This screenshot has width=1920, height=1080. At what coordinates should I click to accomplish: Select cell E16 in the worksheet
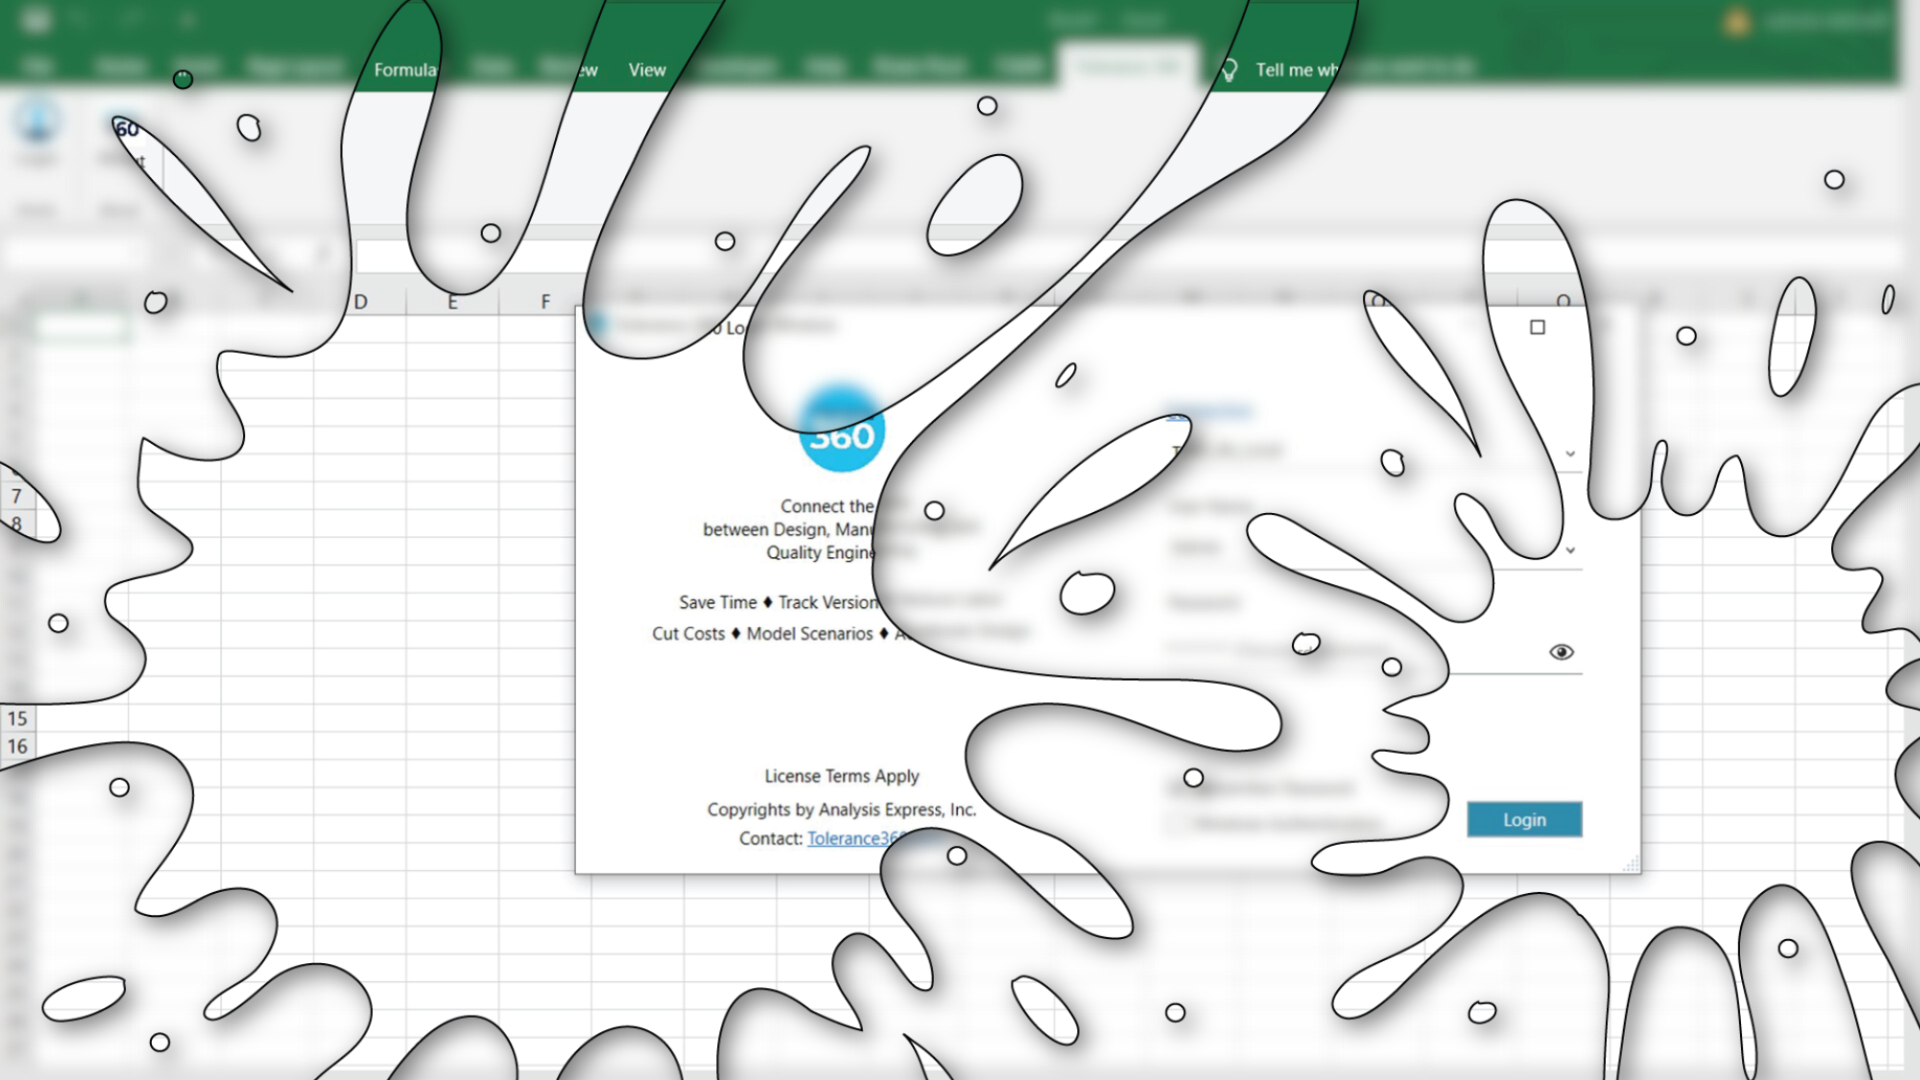tap(453, 746)
